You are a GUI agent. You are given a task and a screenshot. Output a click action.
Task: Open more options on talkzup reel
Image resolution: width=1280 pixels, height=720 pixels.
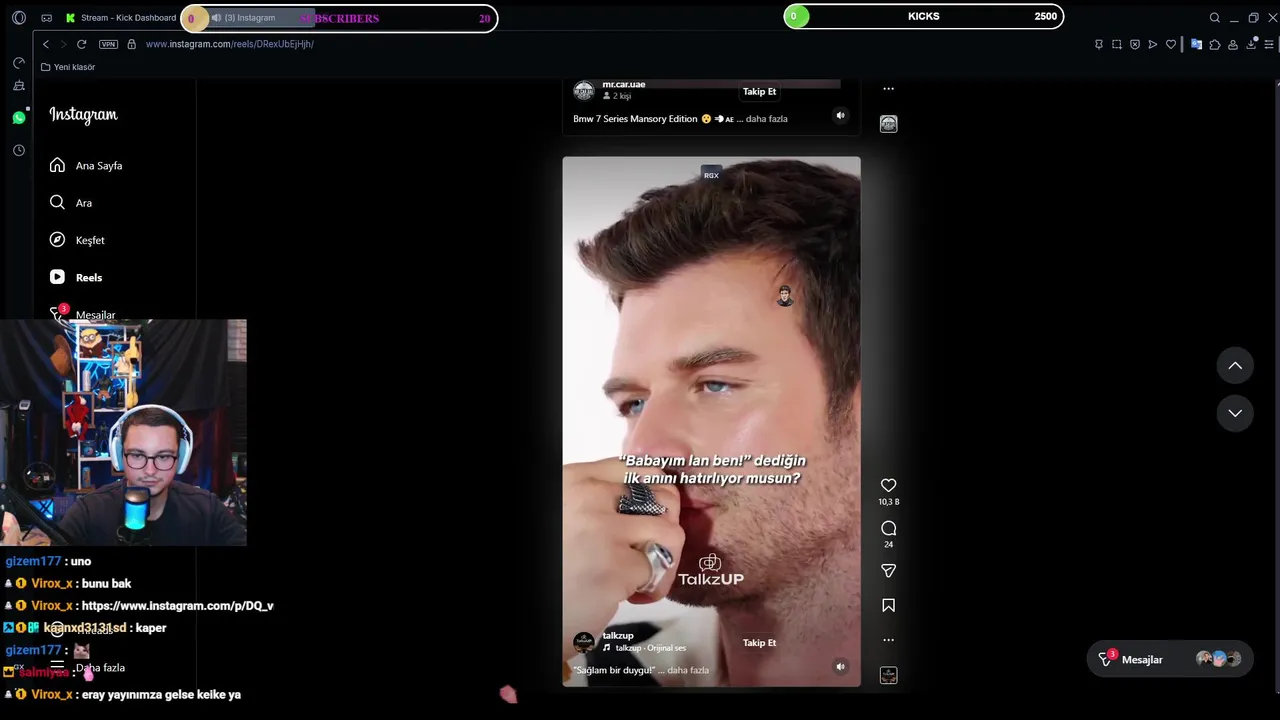888,640
